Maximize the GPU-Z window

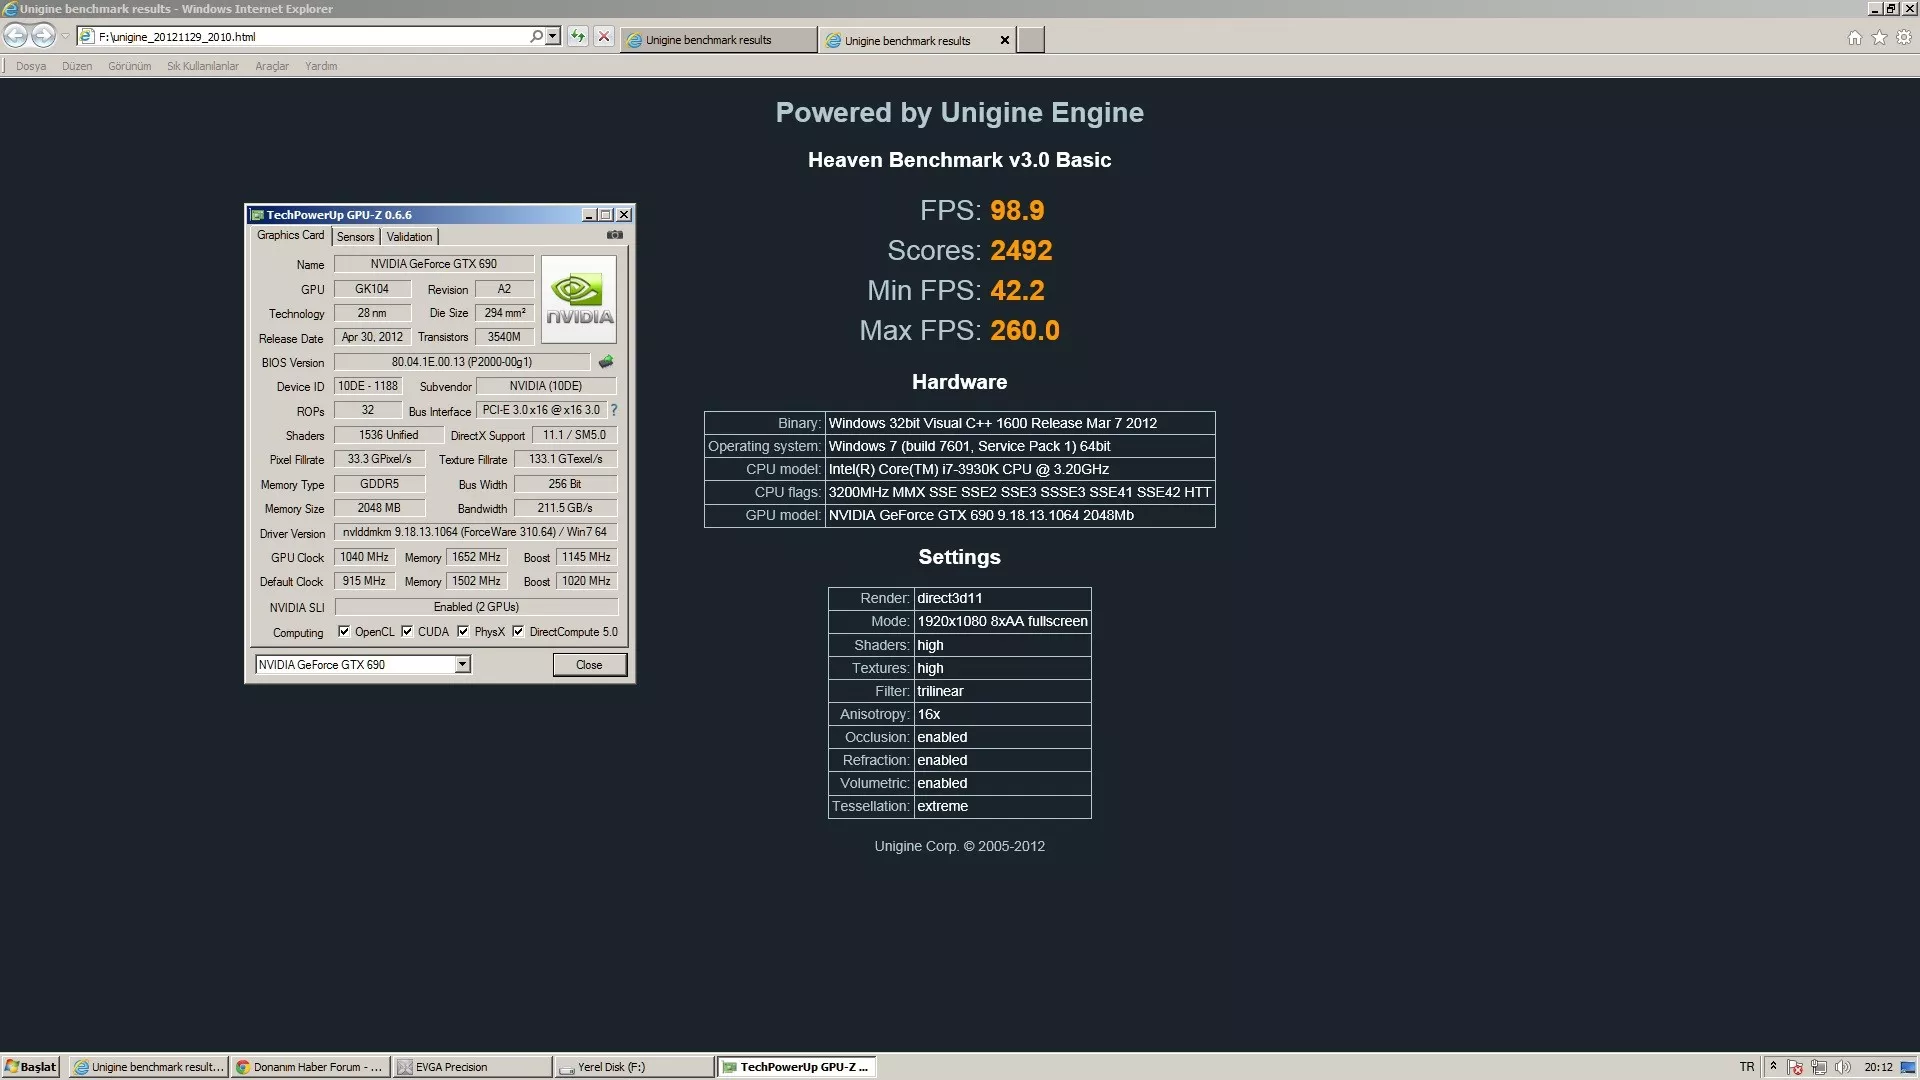tap(606, 215)
